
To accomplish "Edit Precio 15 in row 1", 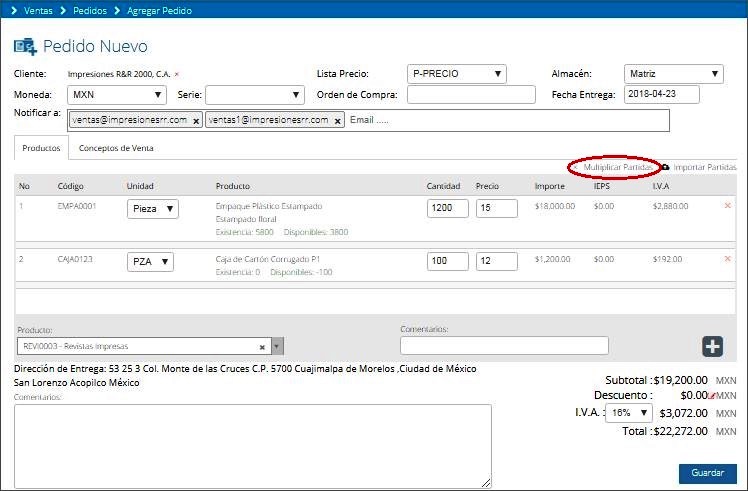I will (497, 209).
